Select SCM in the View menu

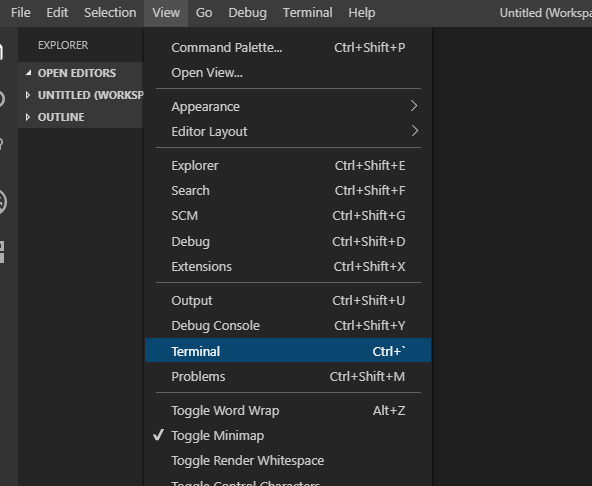[288, 216]
